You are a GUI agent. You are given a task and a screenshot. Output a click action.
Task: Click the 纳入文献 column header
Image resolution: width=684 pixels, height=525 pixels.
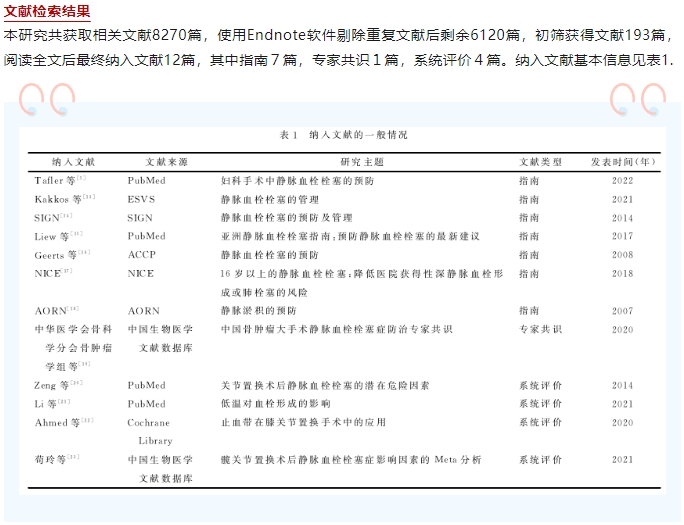click(73, 160)
